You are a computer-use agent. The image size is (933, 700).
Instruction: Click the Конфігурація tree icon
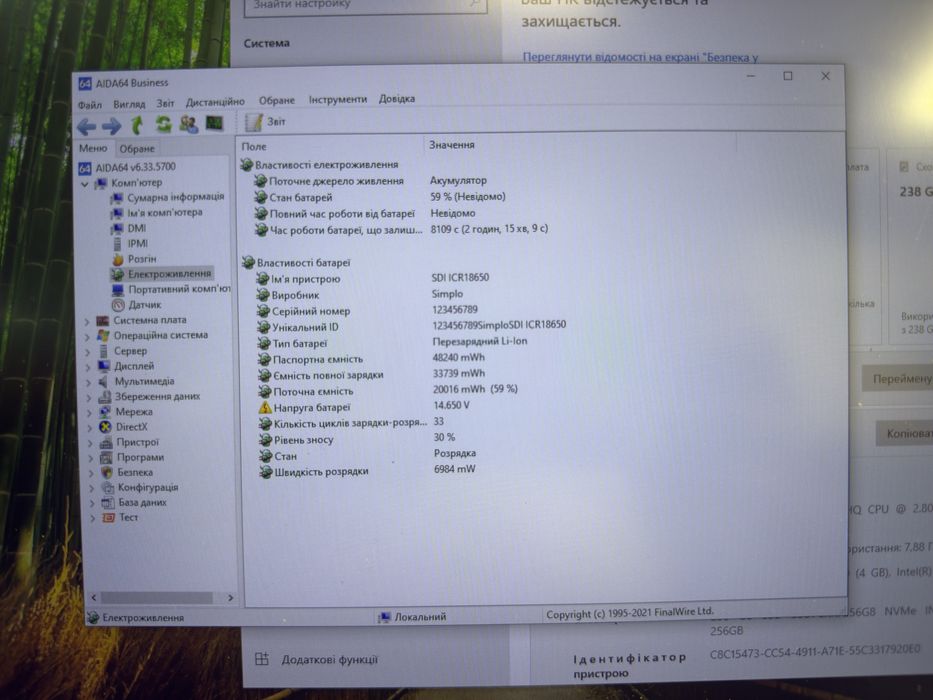tap(108, 488)
